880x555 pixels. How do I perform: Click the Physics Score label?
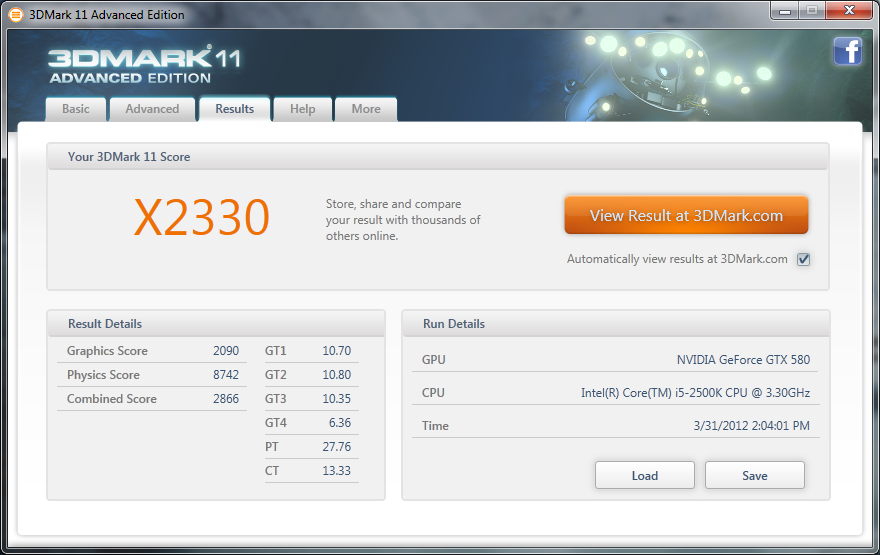103,375
